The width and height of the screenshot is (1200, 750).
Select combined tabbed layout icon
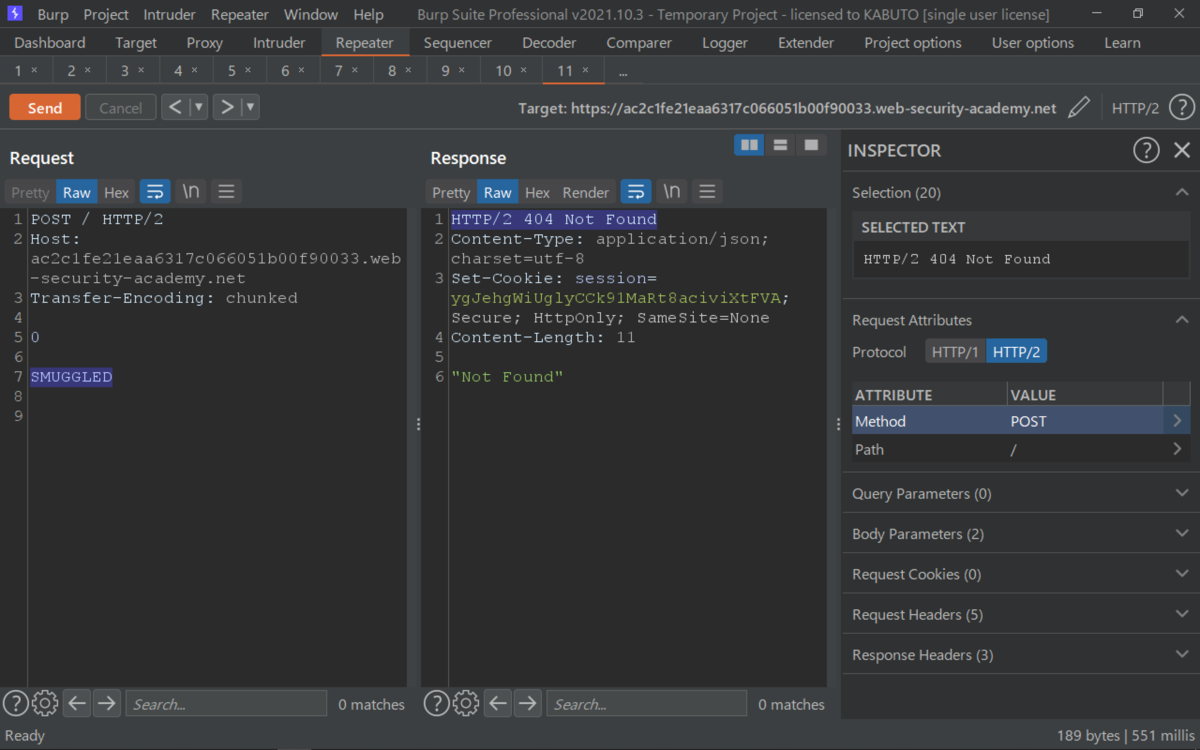(x=811, y=146)
